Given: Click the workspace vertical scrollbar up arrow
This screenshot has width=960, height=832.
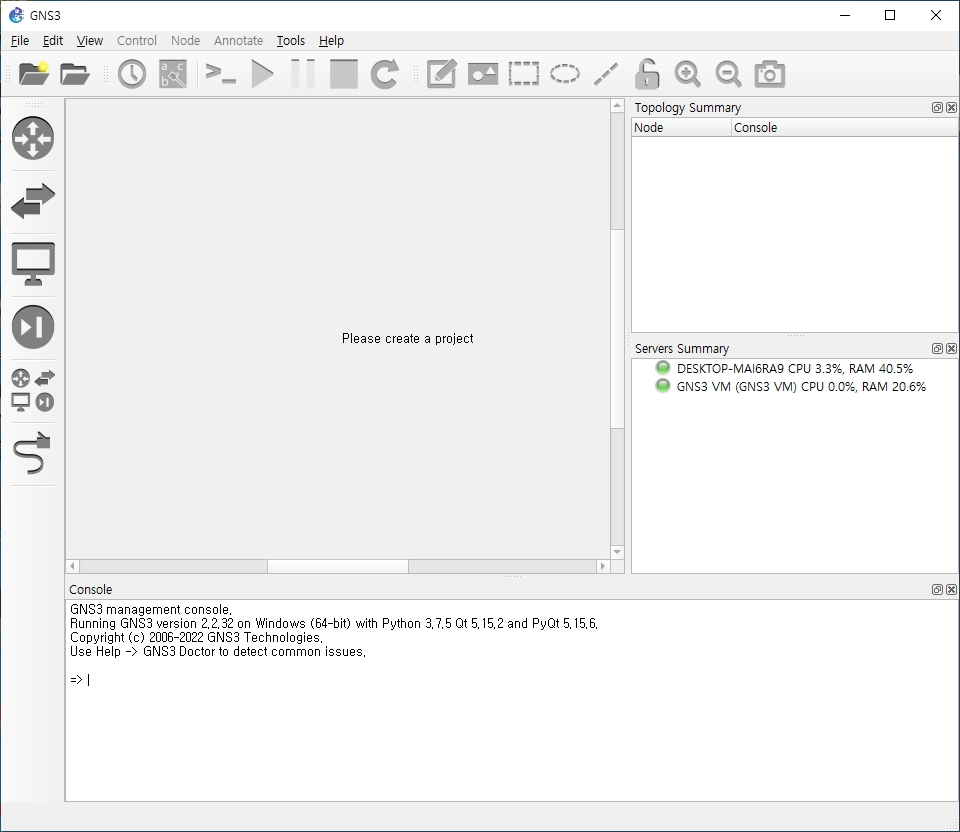Looking at the screenshot, I should tap(617, 106).
